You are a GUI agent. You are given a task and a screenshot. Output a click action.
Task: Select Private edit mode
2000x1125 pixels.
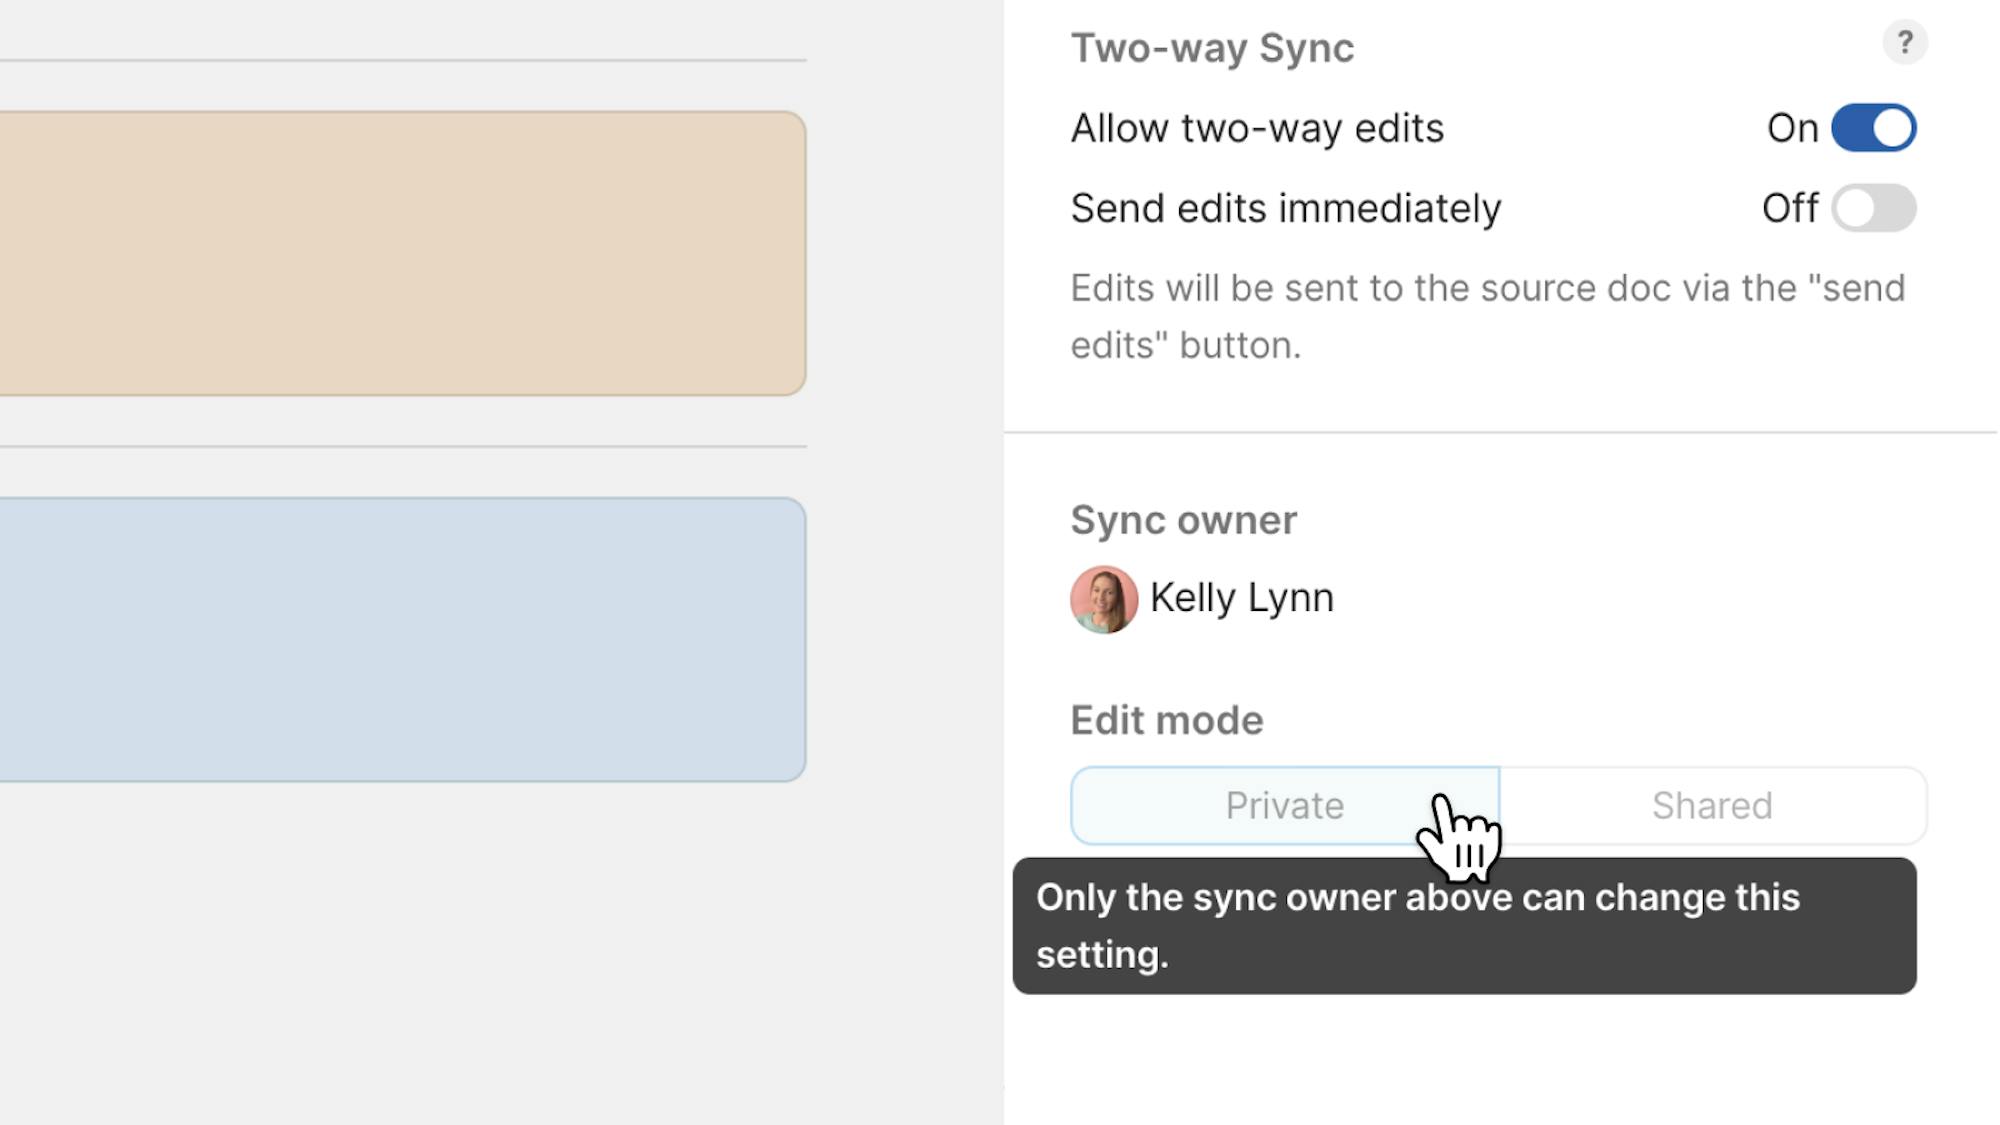(x=1283, y=806)
